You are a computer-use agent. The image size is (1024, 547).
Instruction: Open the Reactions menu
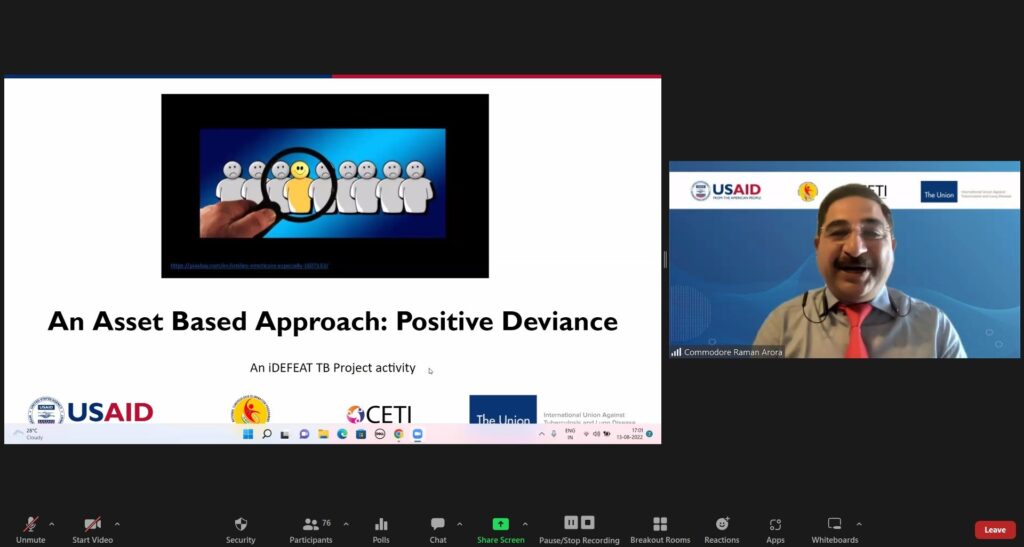[x=721, y=525]
